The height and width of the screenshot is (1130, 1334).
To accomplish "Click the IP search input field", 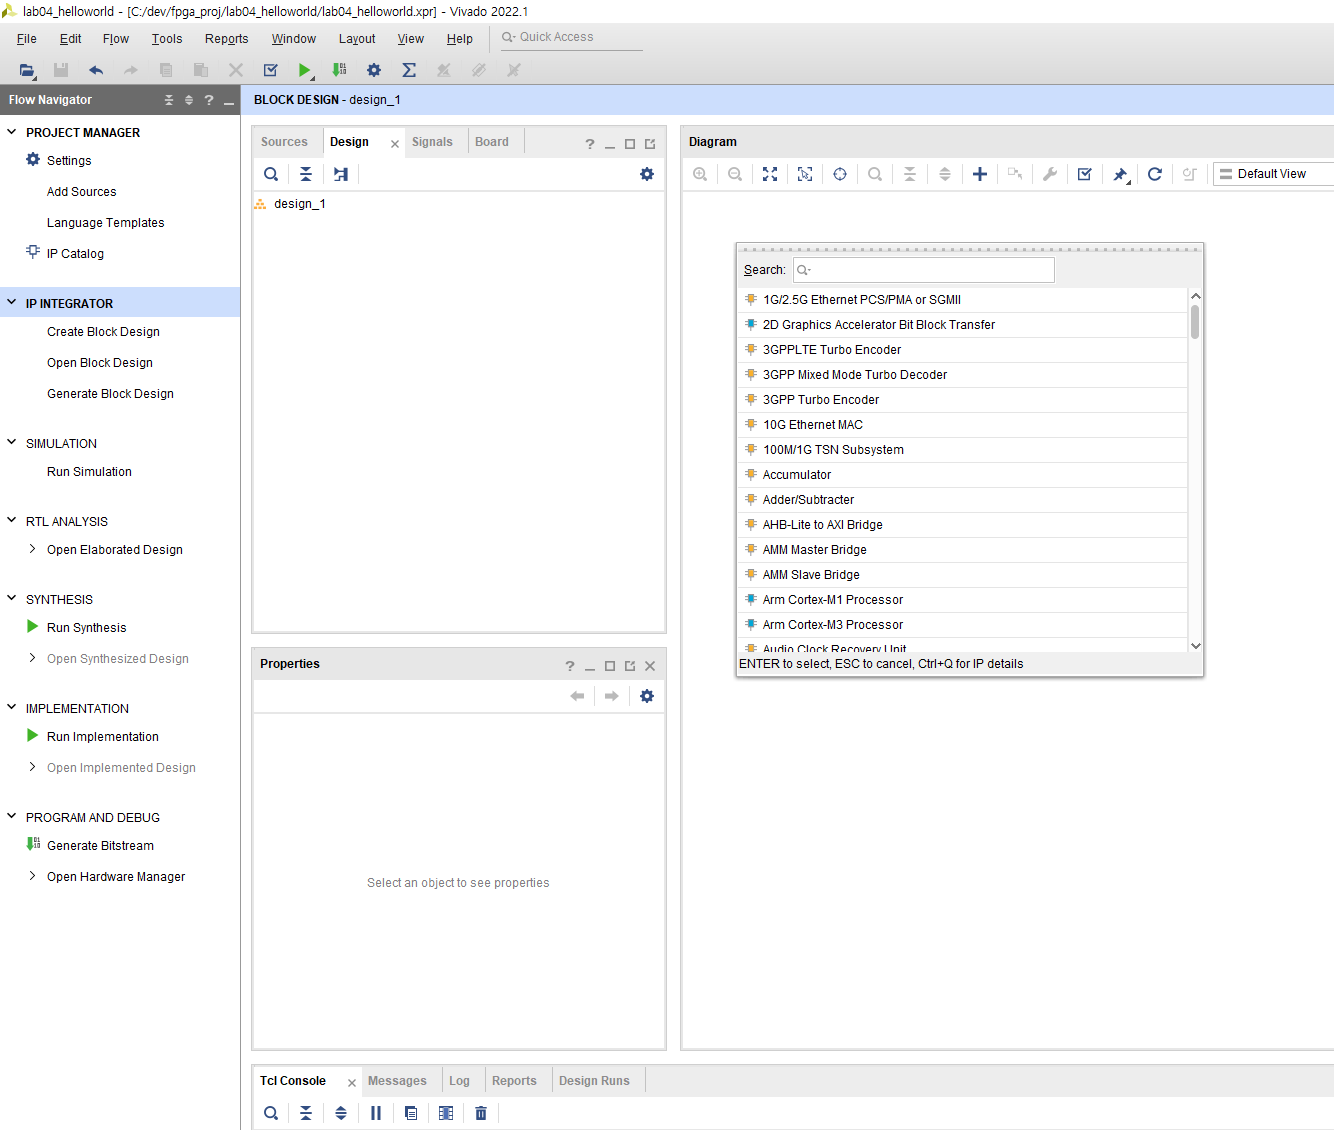I will click(924, 270).
